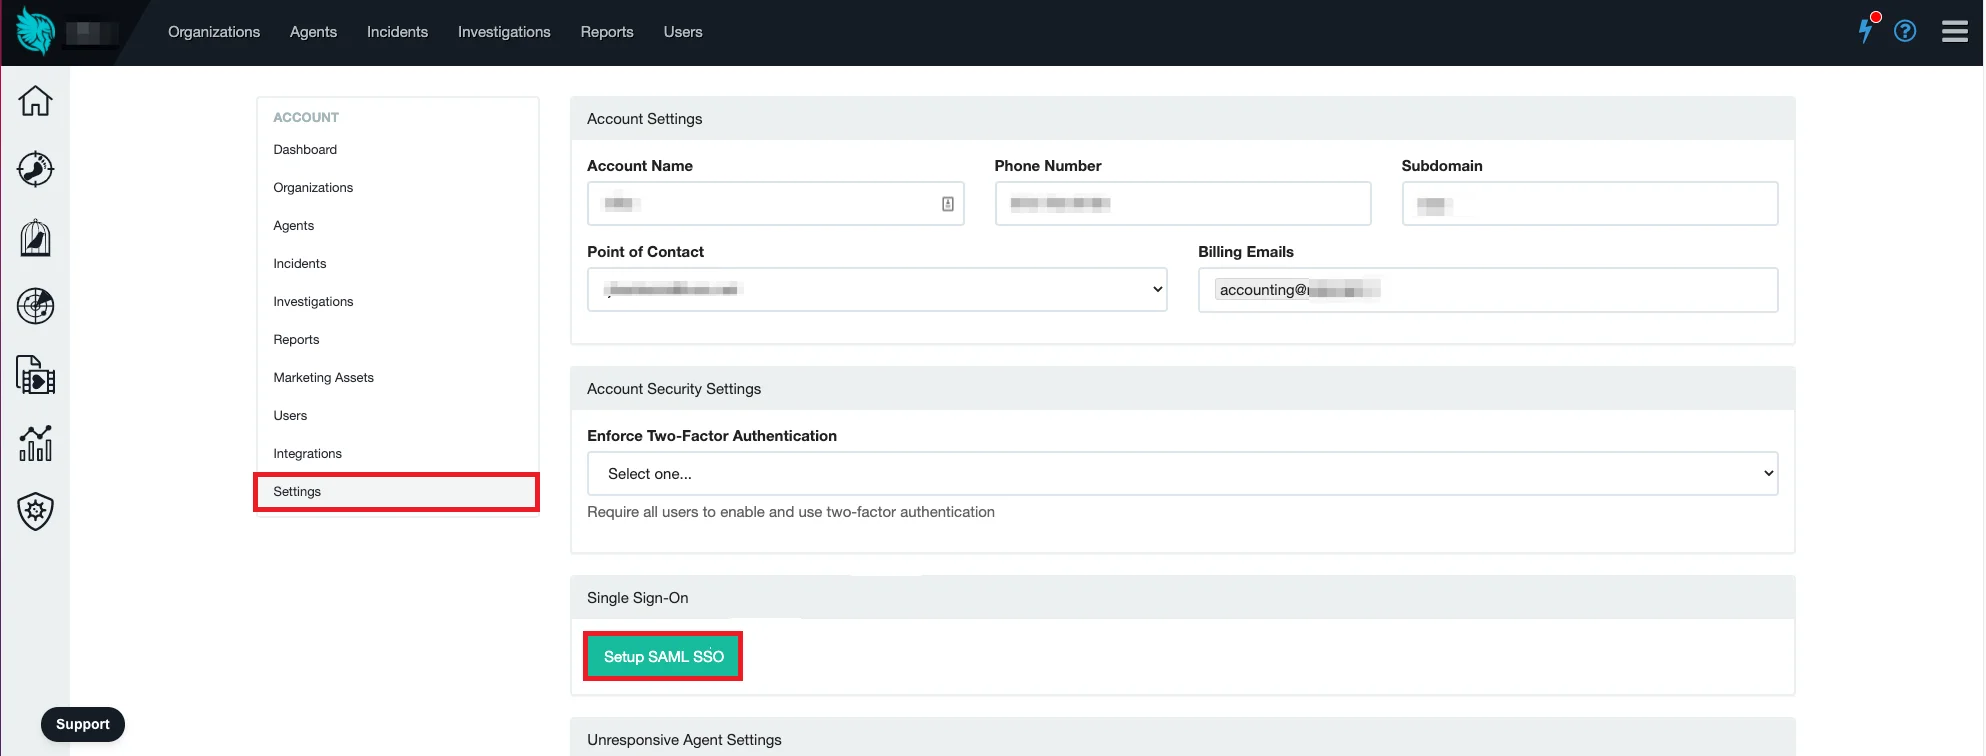The width and height of the screenshot is (1986, 756).
Task: Open Integrations in Account sidebar
Action: pyautogui.click(x=397, y=453)
